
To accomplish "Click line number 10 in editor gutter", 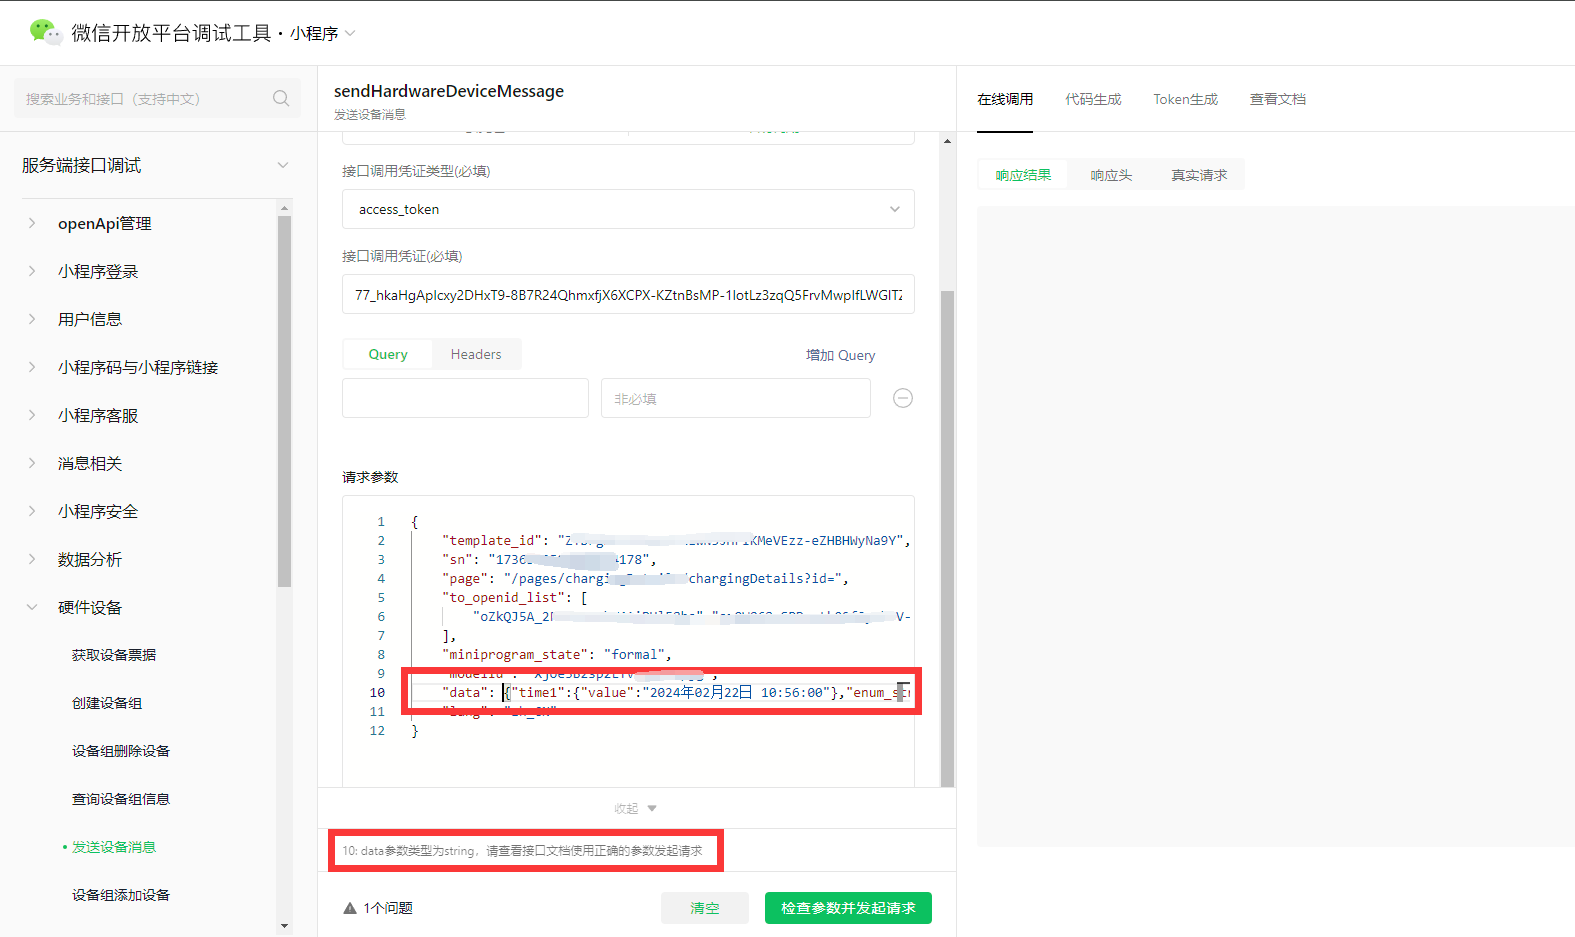I will (x=377, y=692).
